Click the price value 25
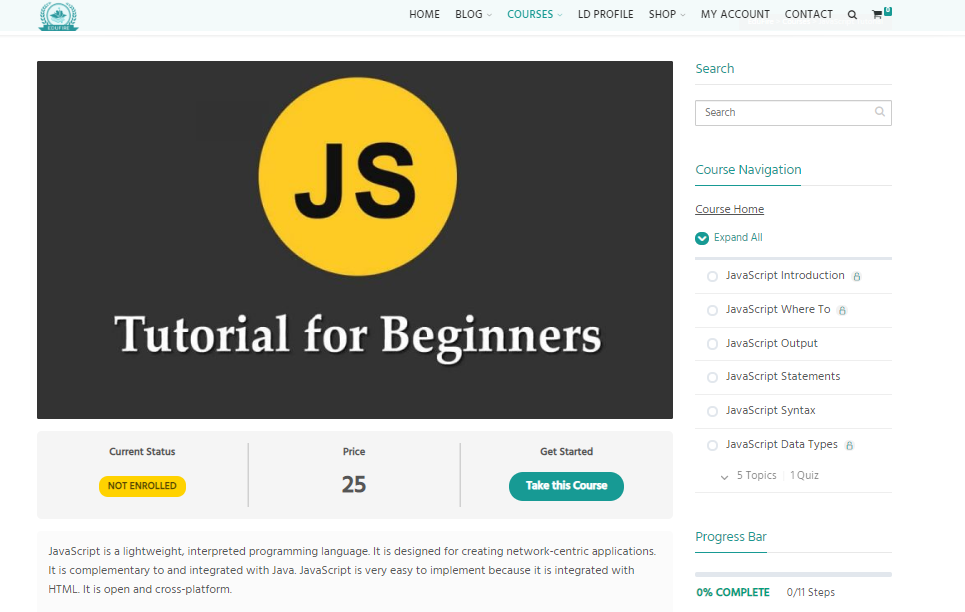Viewport: 965px width, 612px height. pos(354,485)
